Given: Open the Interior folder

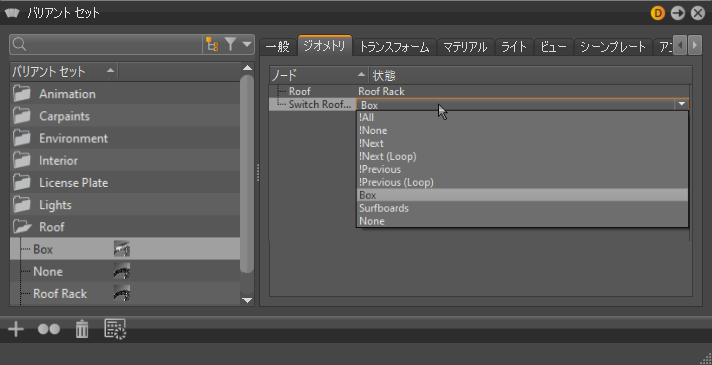Looking at the screenshot, I should tap(124, 161).
